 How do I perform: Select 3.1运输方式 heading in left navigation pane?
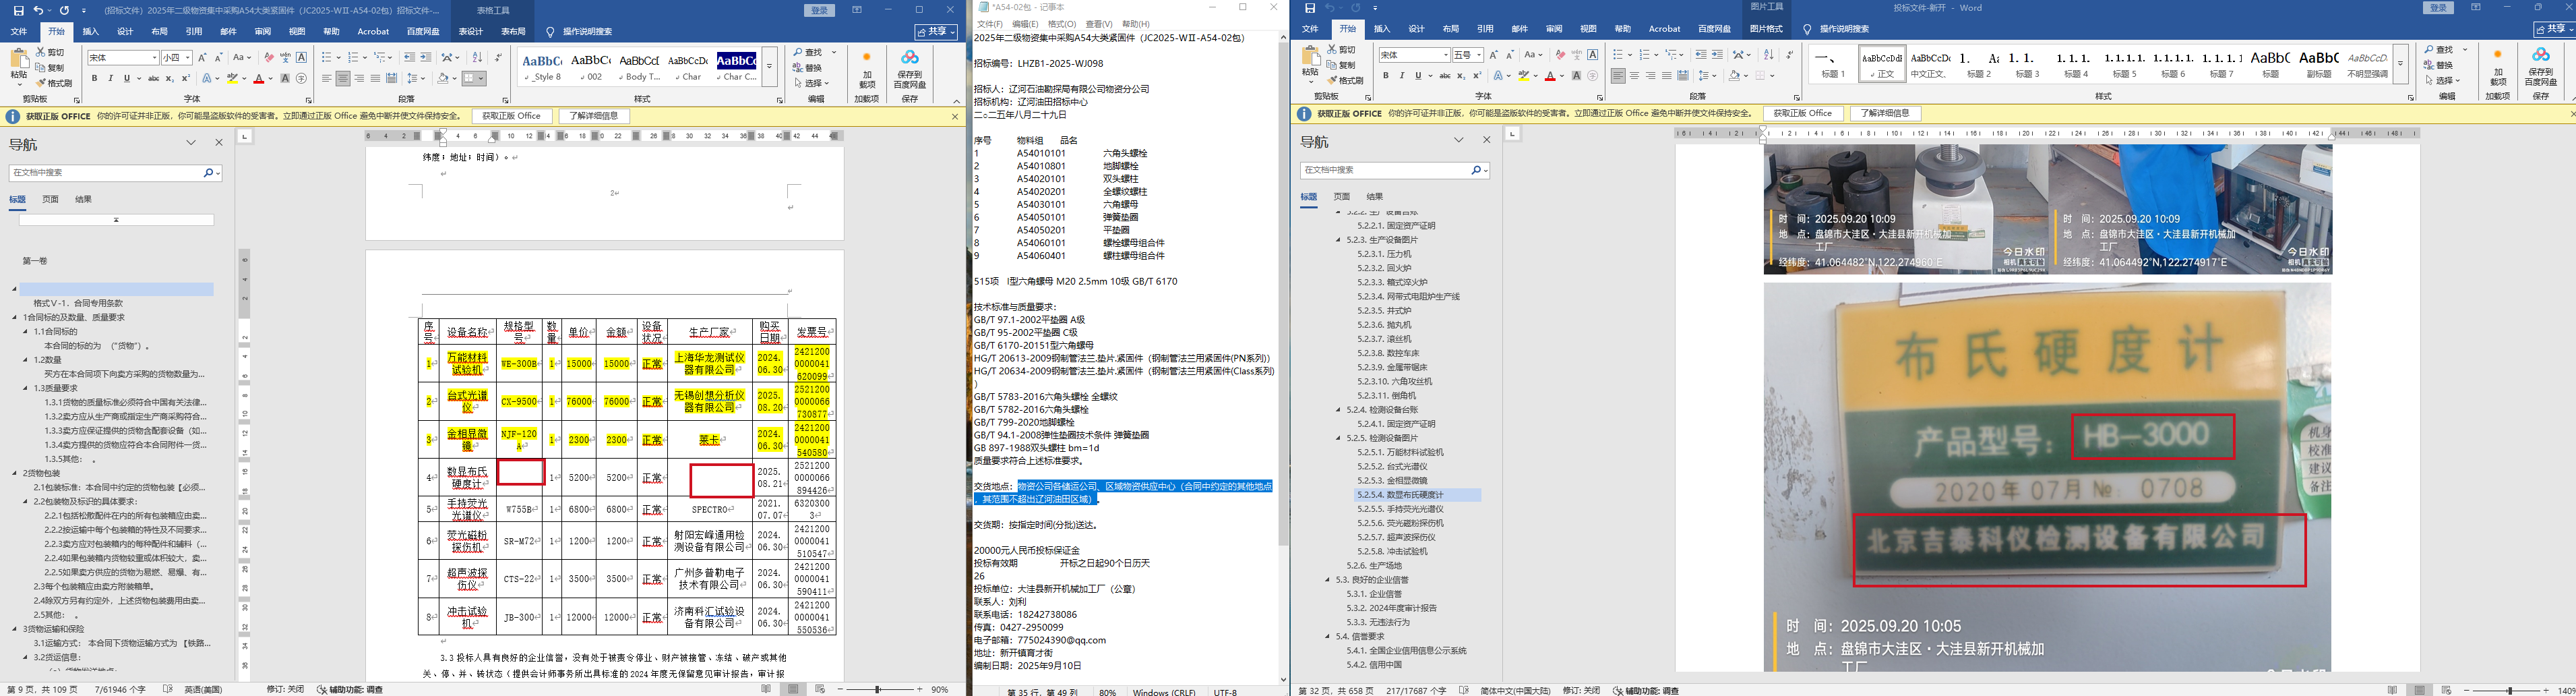coord(121,643)
